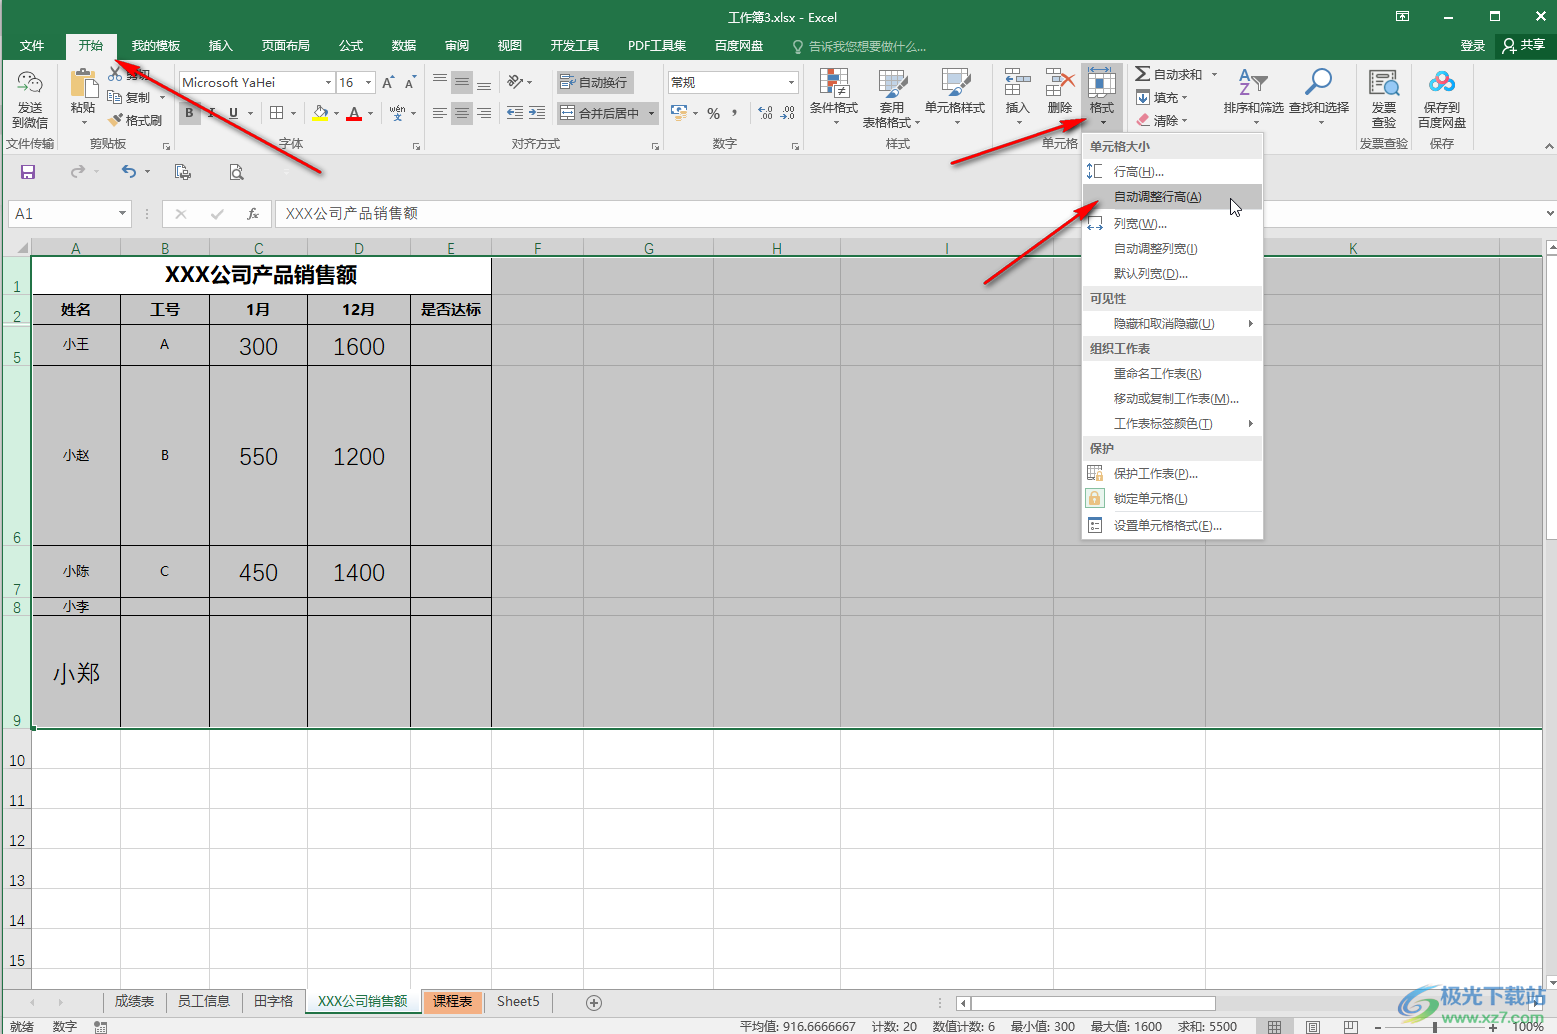This screenshot has height=1034, width=1557.
Task: Click the formula bar input field
Action: 700,213
